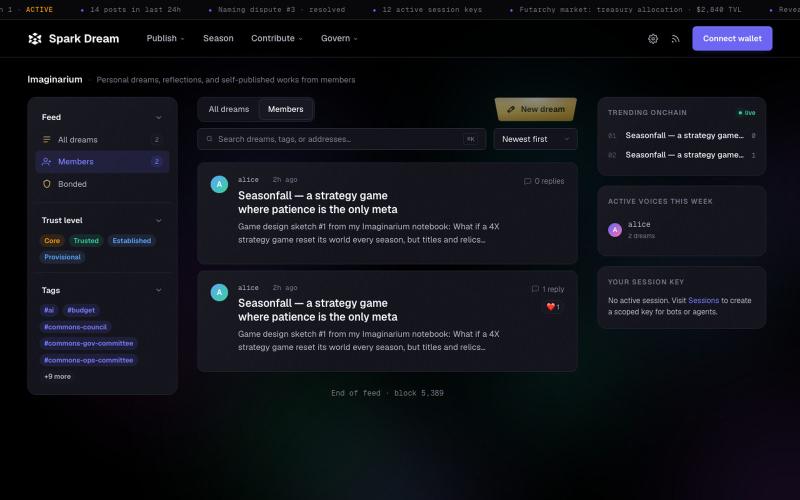Open second trending Seasonfall entry
The image size is (800, 500).
682,155
